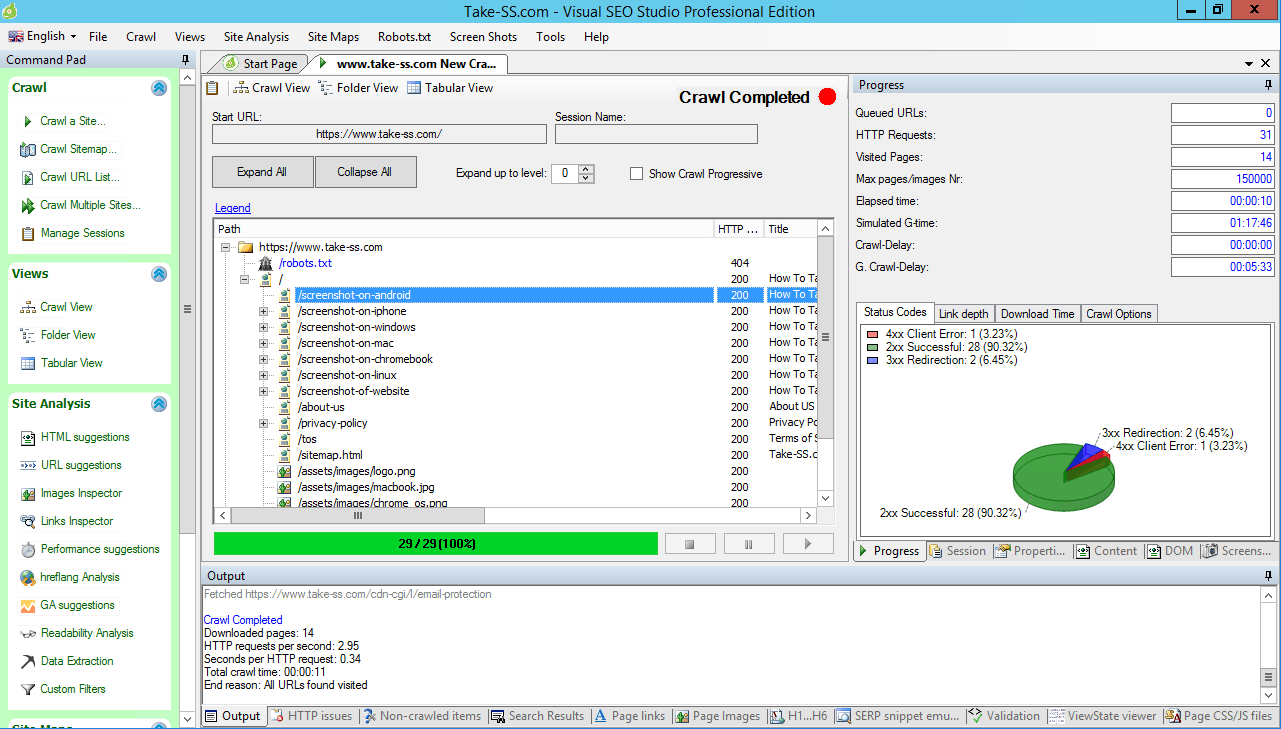Select Crawl View in crawl toolbar

pos(272,88)
